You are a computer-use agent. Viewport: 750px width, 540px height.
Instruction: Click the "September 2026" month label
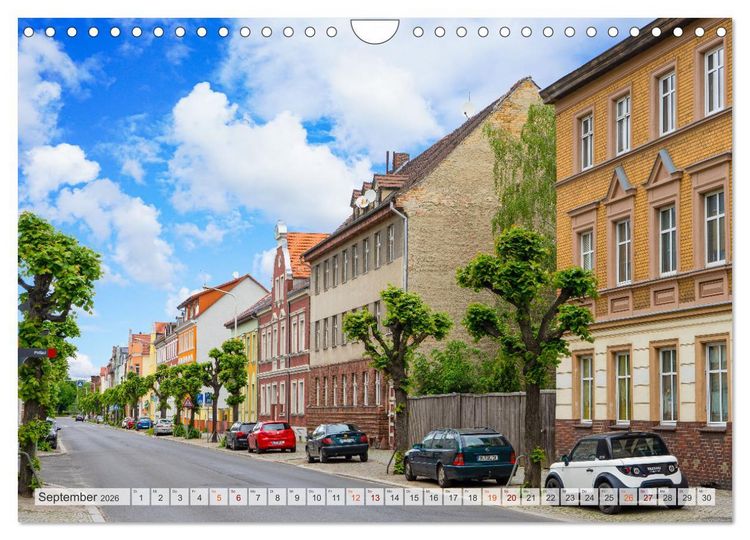[79, 497]
